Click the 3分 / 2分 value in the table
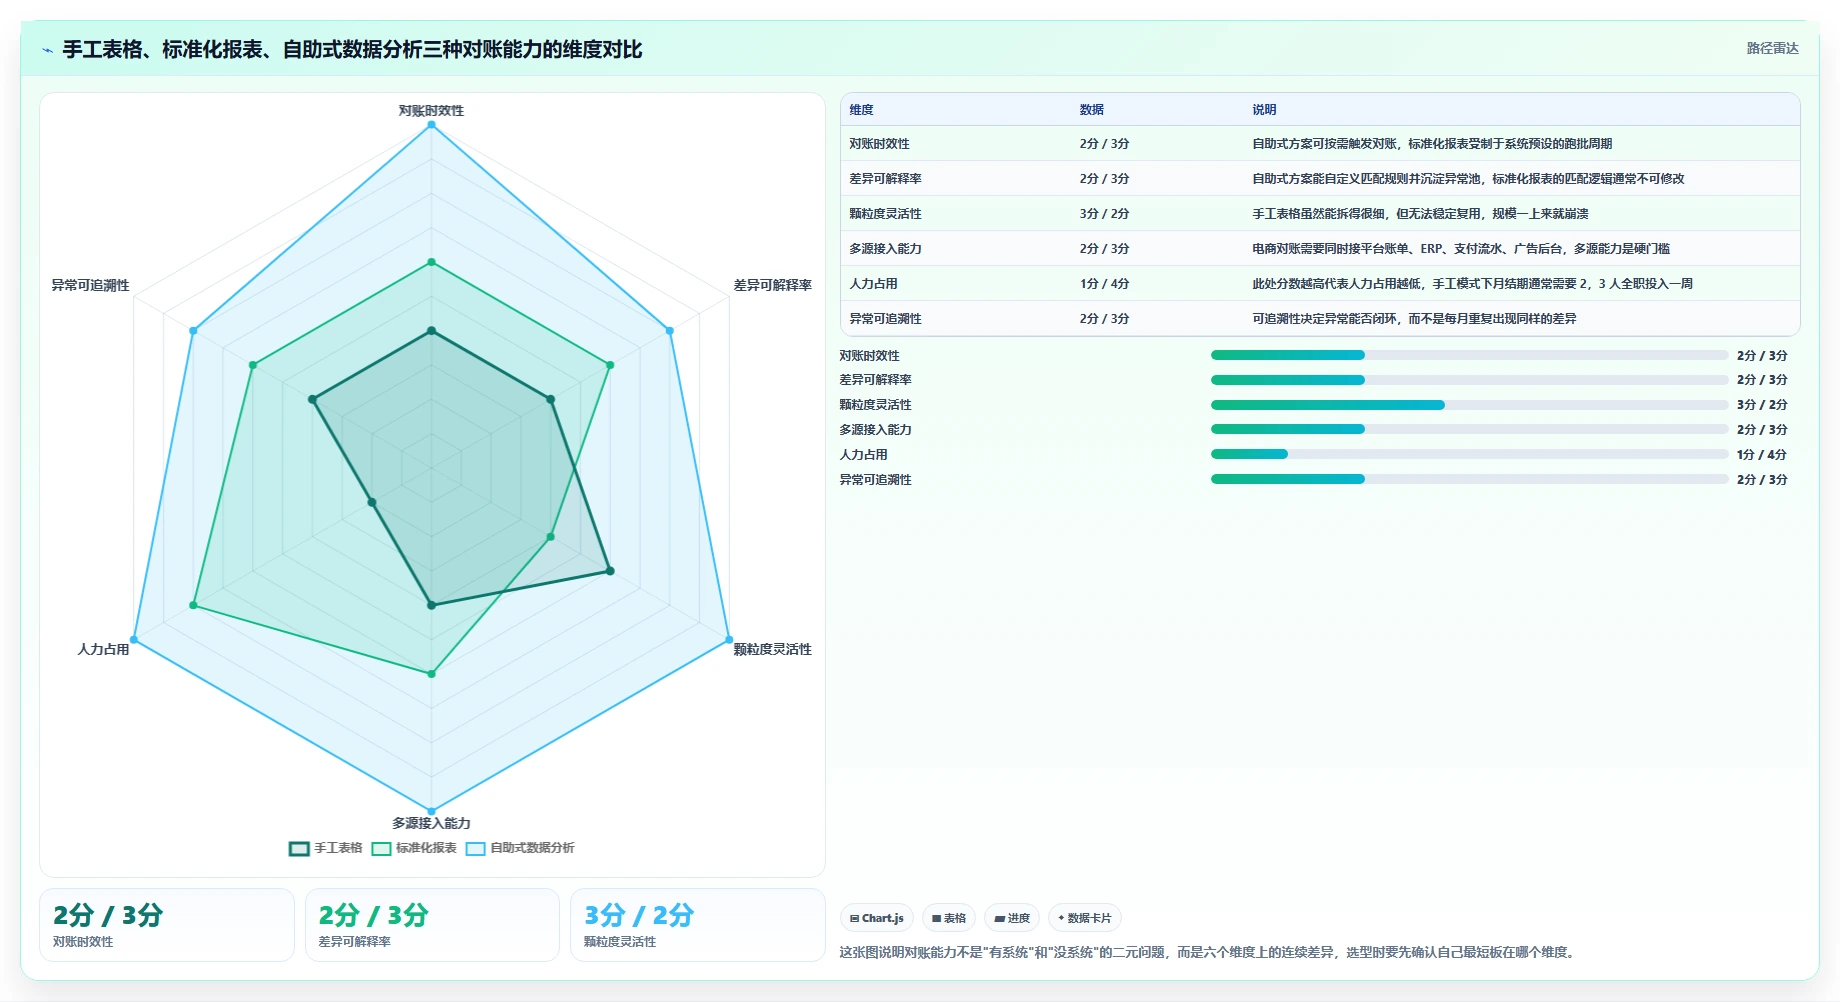1840x1002 pixels. pos(1104,214)
